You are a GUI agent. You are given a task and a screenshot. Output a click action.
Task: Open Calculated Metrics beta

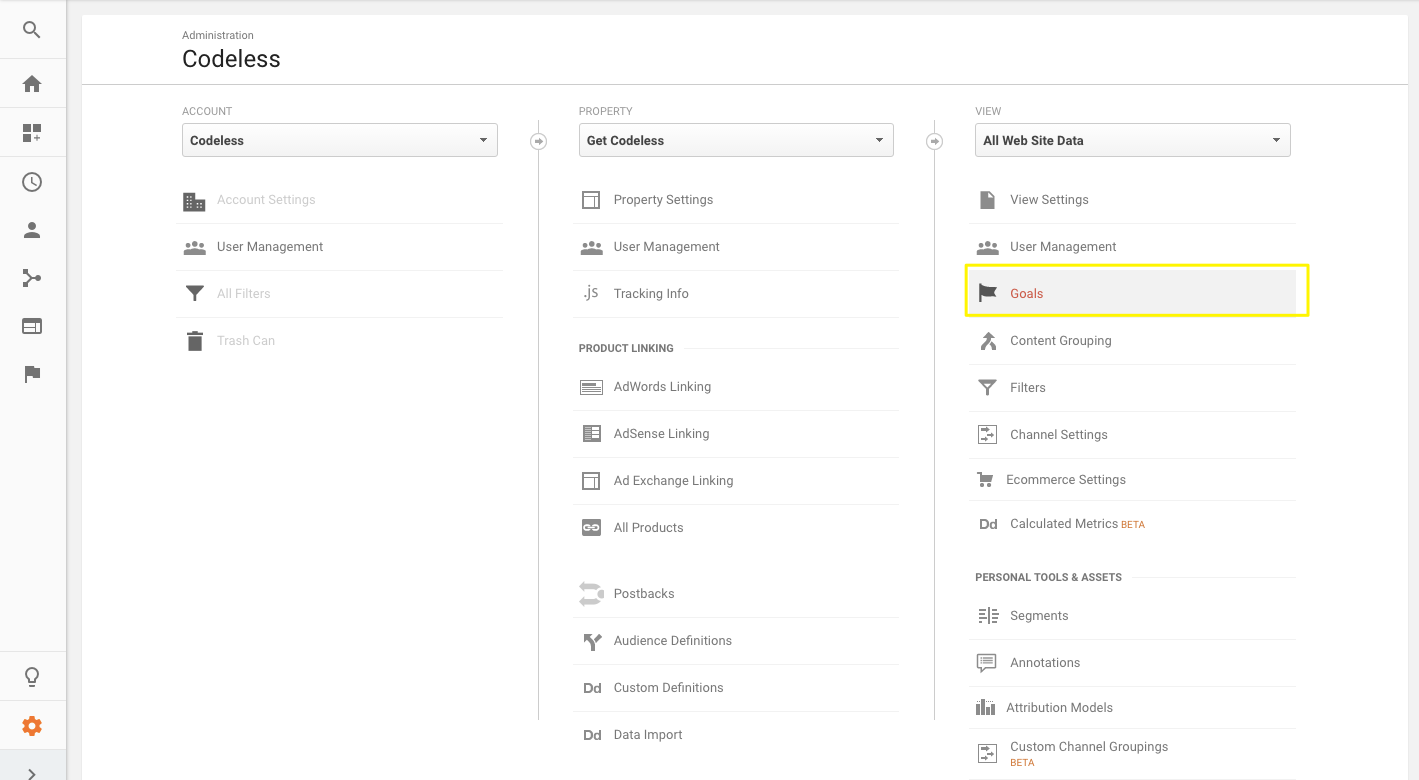pyautogui.click(x=1077, y=524)
